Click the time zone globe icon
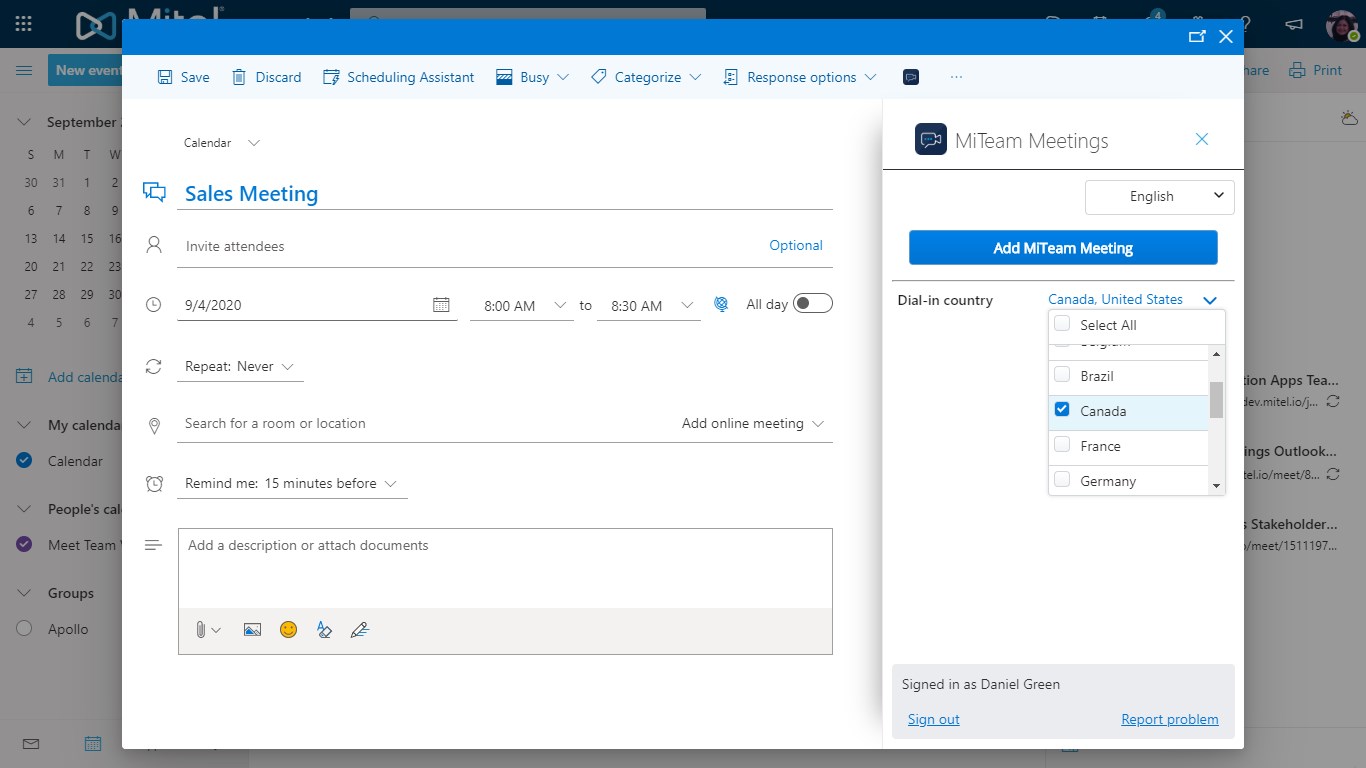The image size is (1366, 768). click(720, 304)
